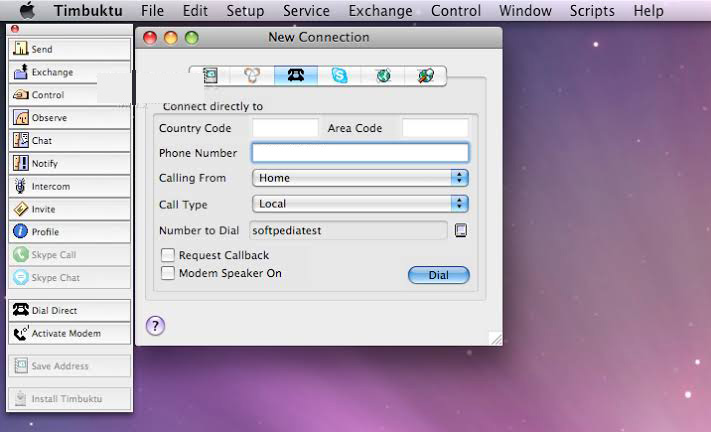The width and height of the screenshot is (711, 432).
Task: Open the Exchange service in sidebar
Action: pos(69,72)
